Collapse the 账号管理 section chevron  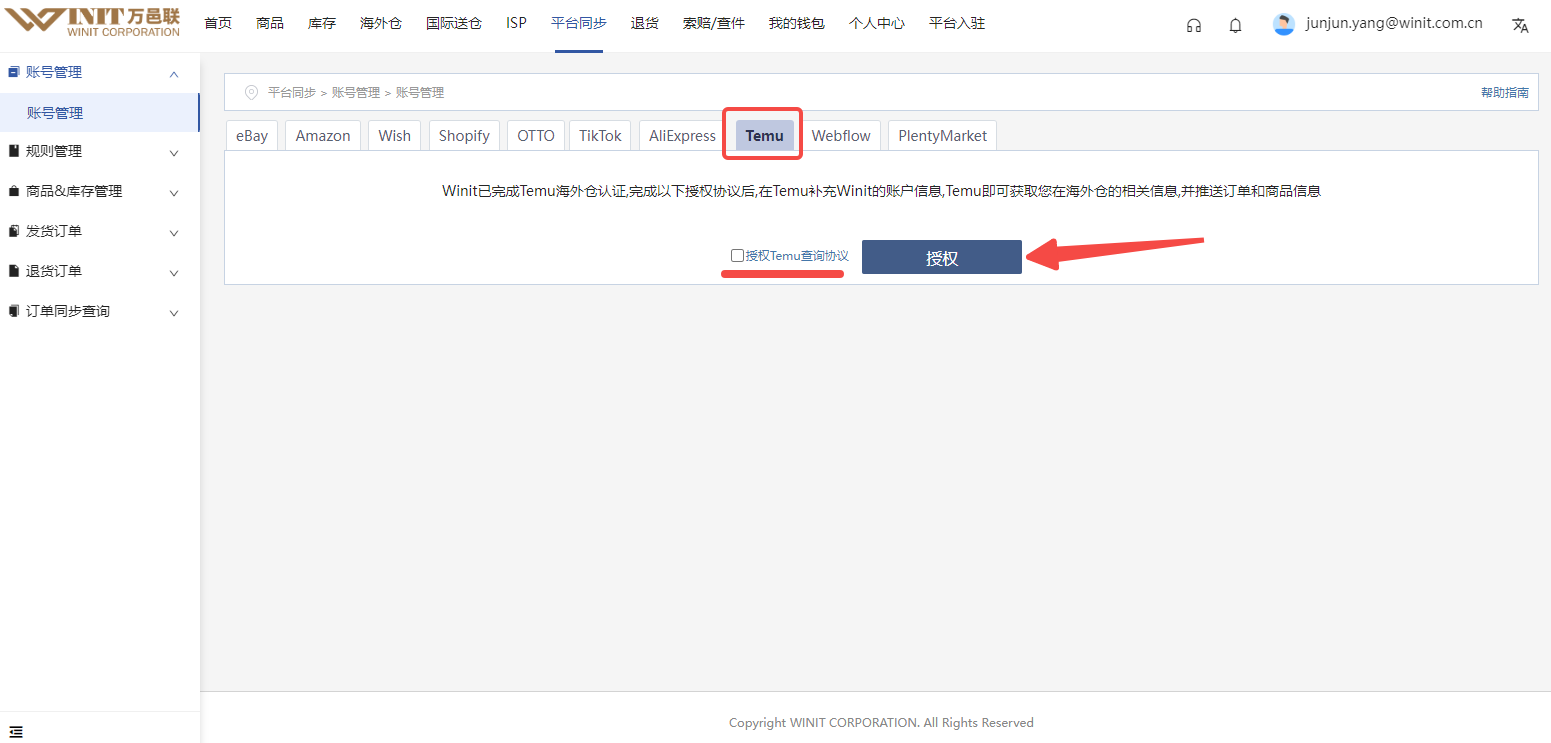pos(174,73)
